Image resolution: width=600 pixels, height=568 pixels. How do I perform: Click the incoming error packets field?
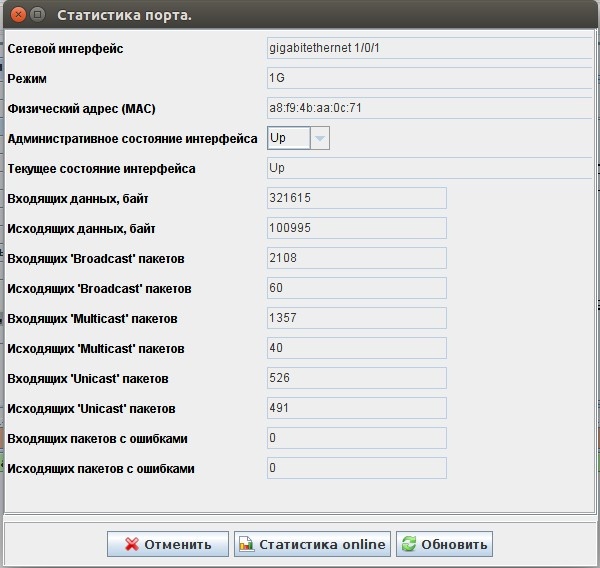pyautogui.click(x=357, y=438)
